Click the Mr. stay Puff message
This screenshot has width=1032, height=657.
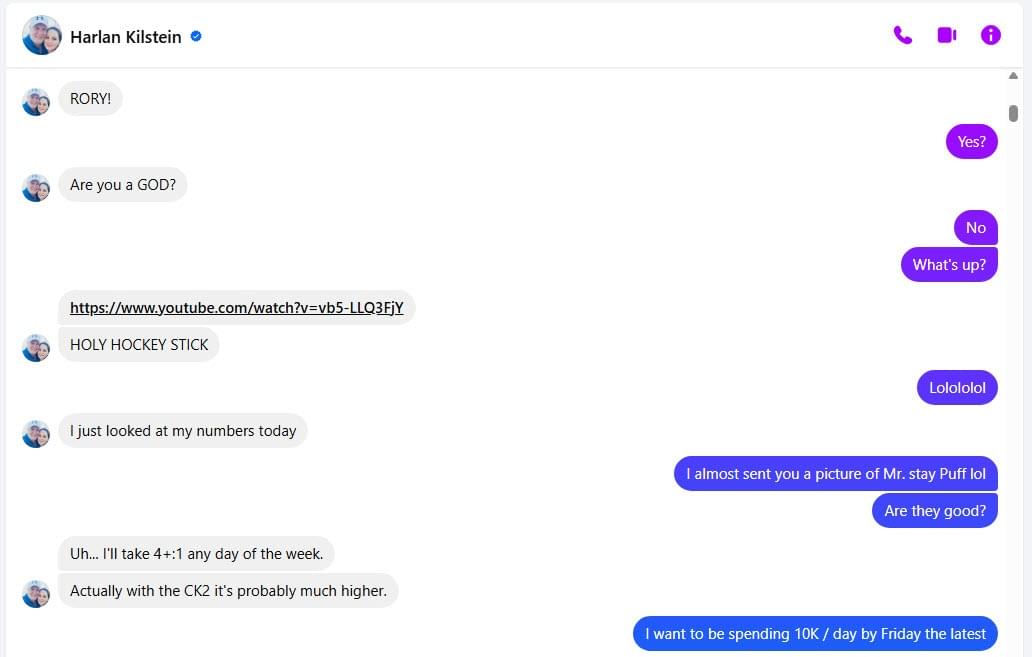835,474
